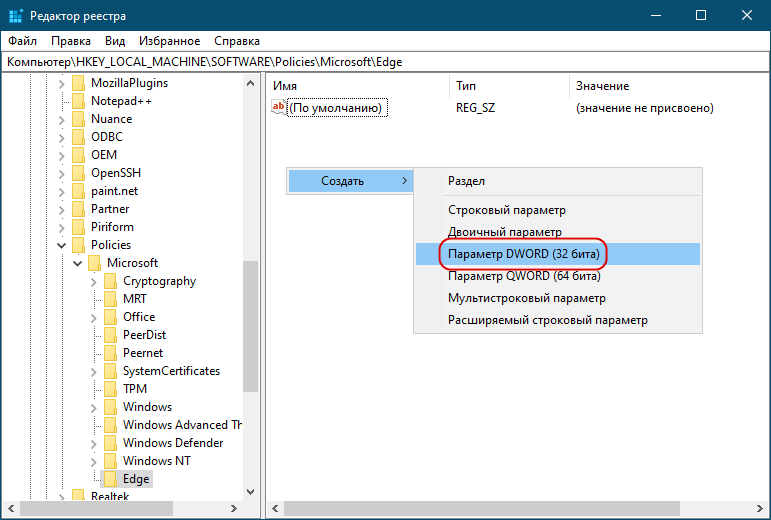771x520 pixels.
Task: Click the ab string value icon
Action: coord(279,107)
